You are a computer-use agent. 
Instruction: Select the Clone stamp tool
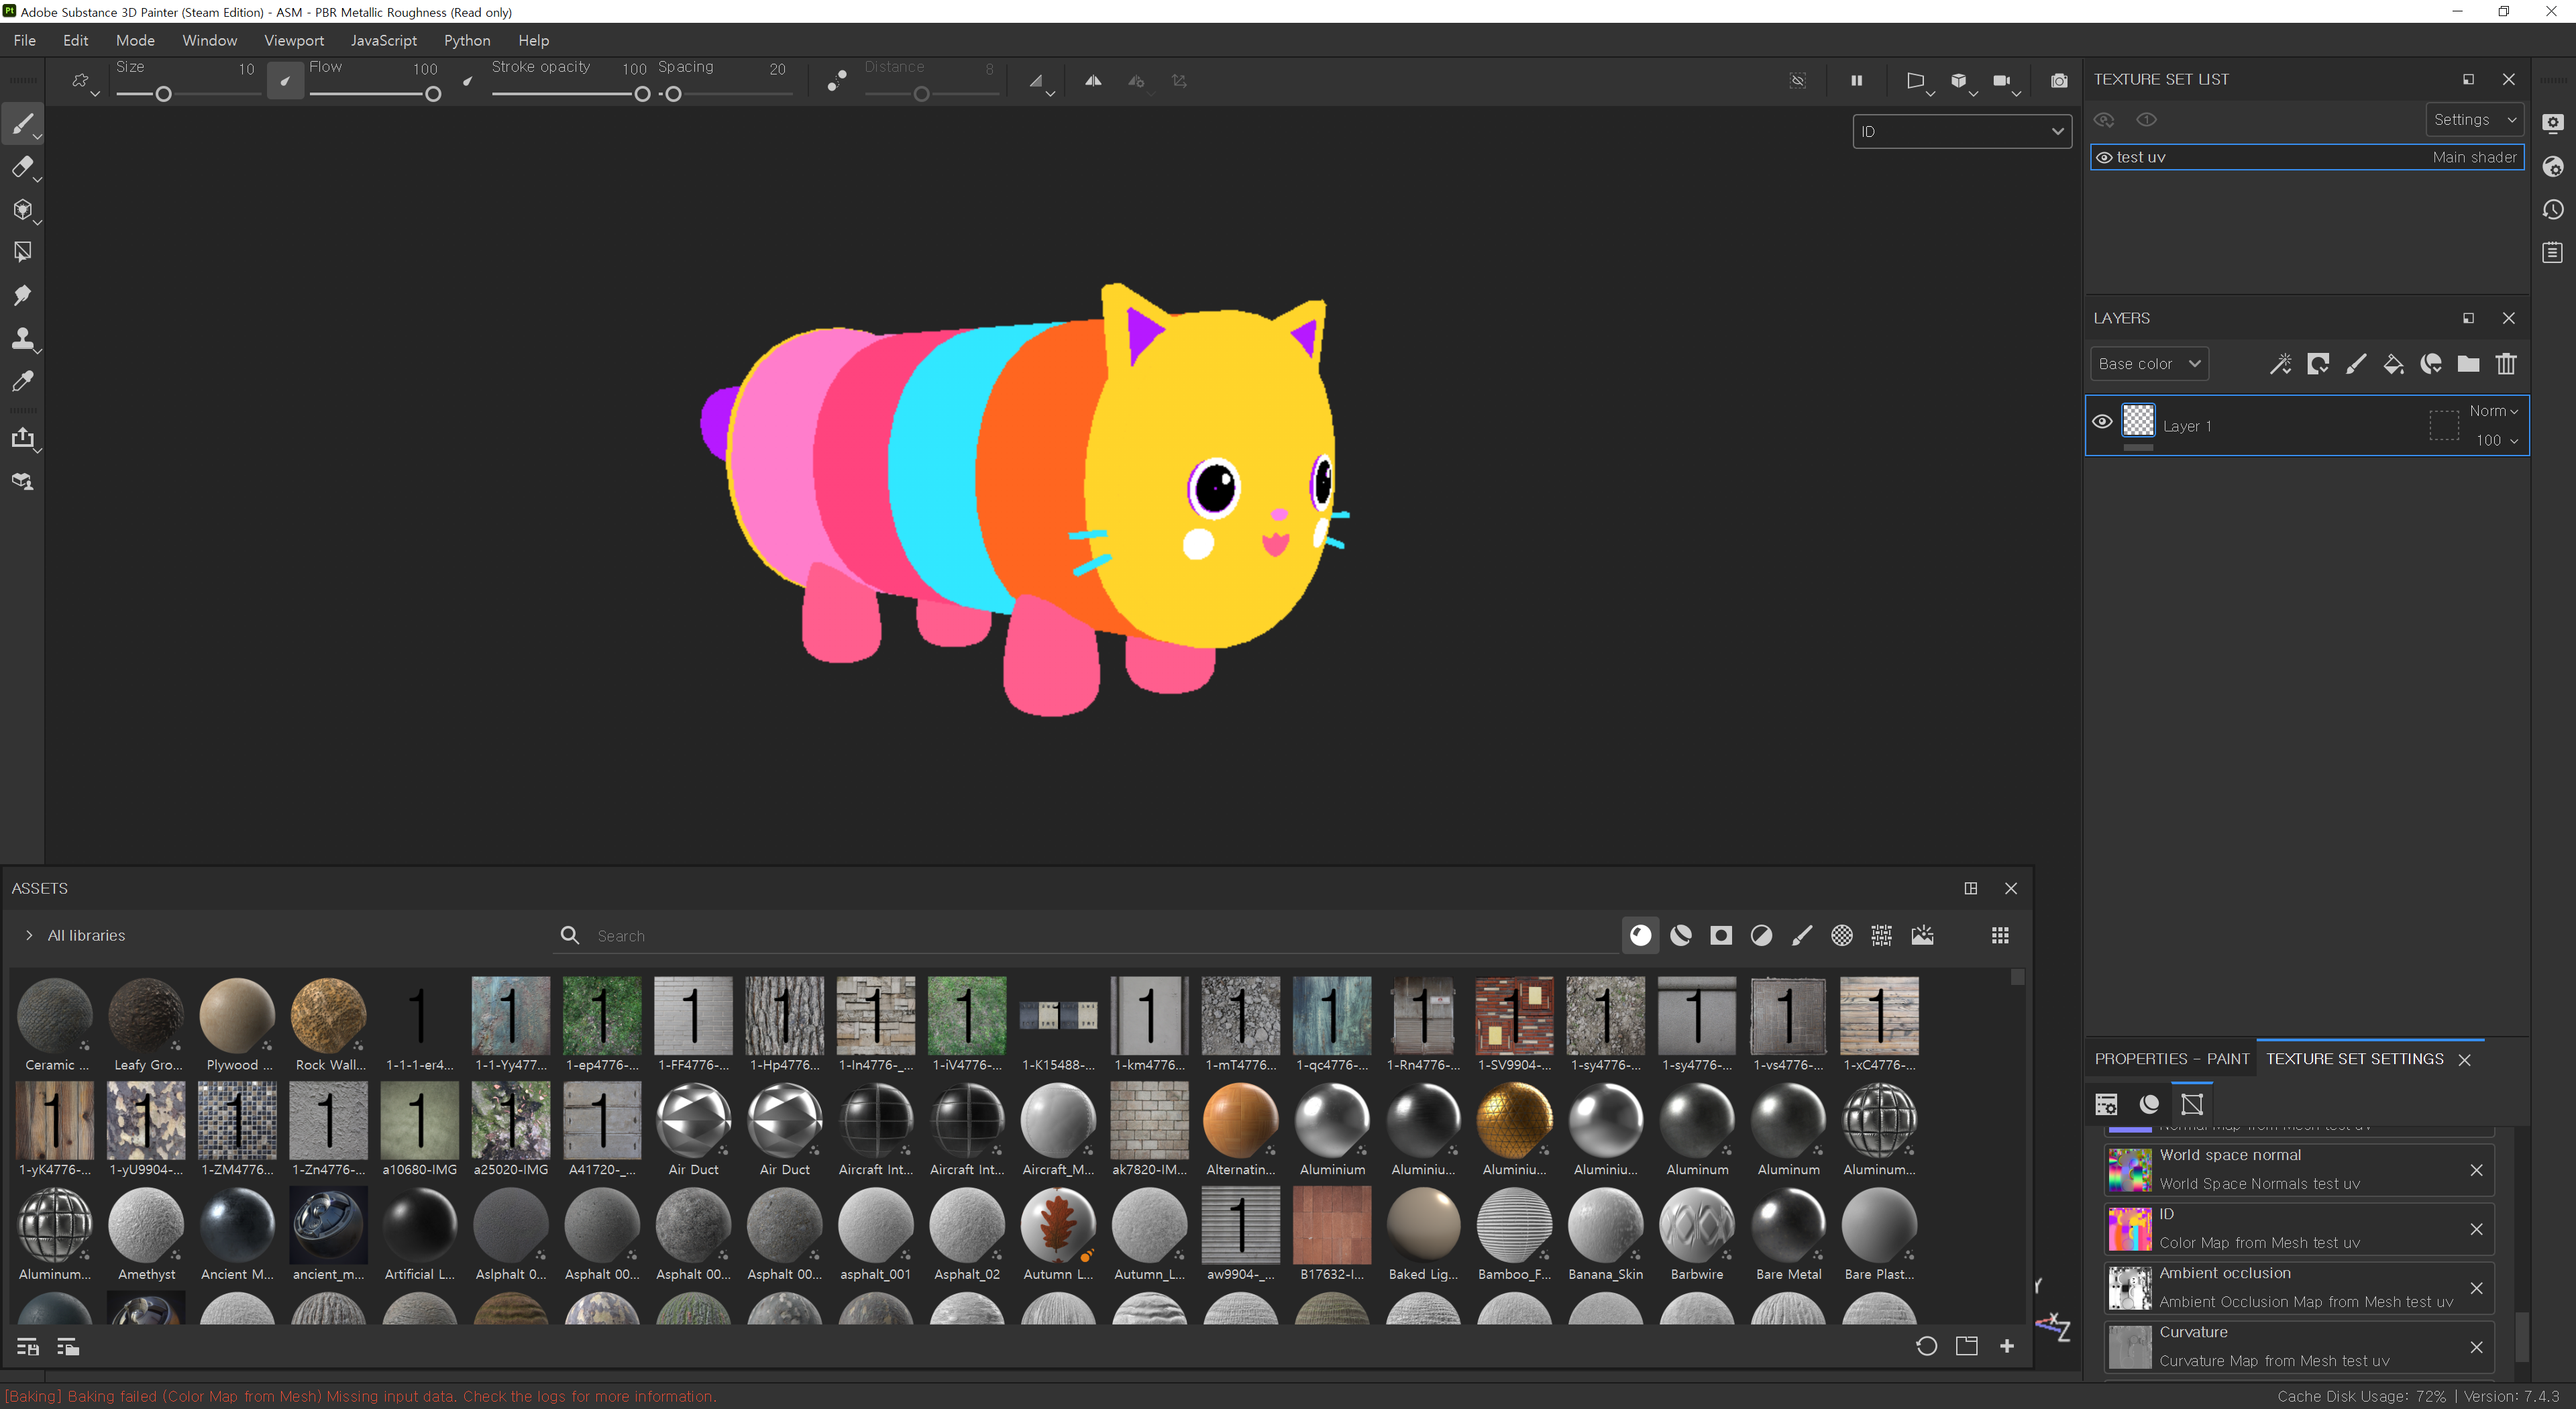coord(22,338)
